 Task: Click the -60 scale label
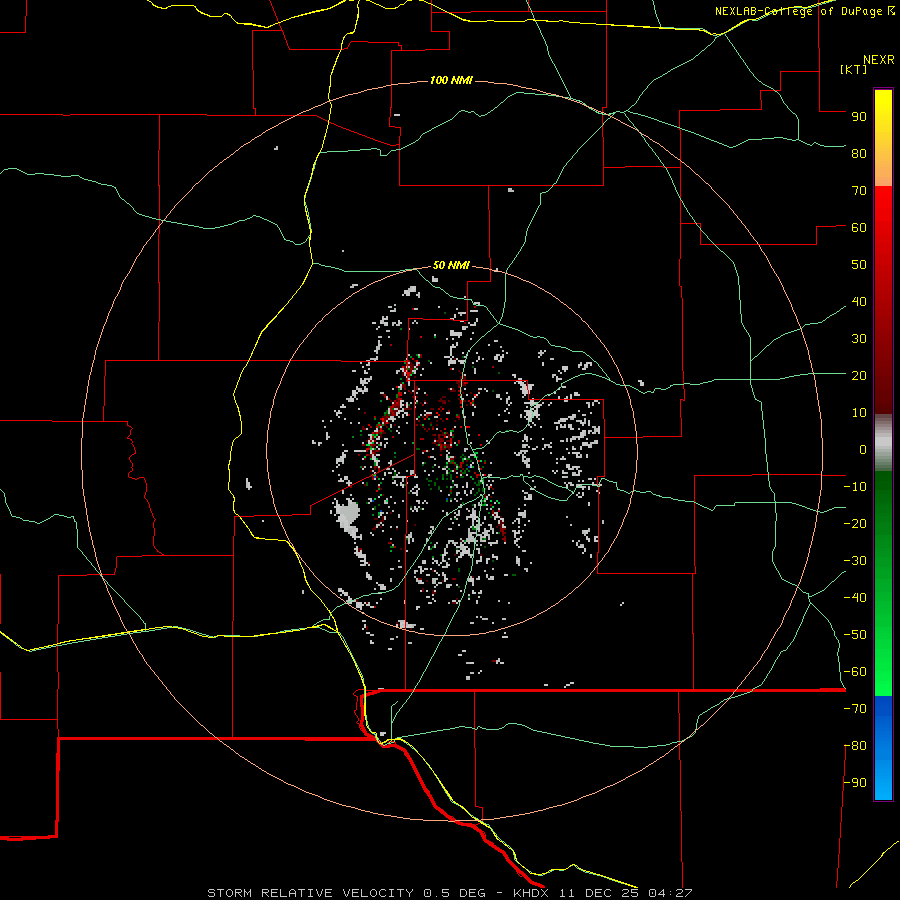855,672
